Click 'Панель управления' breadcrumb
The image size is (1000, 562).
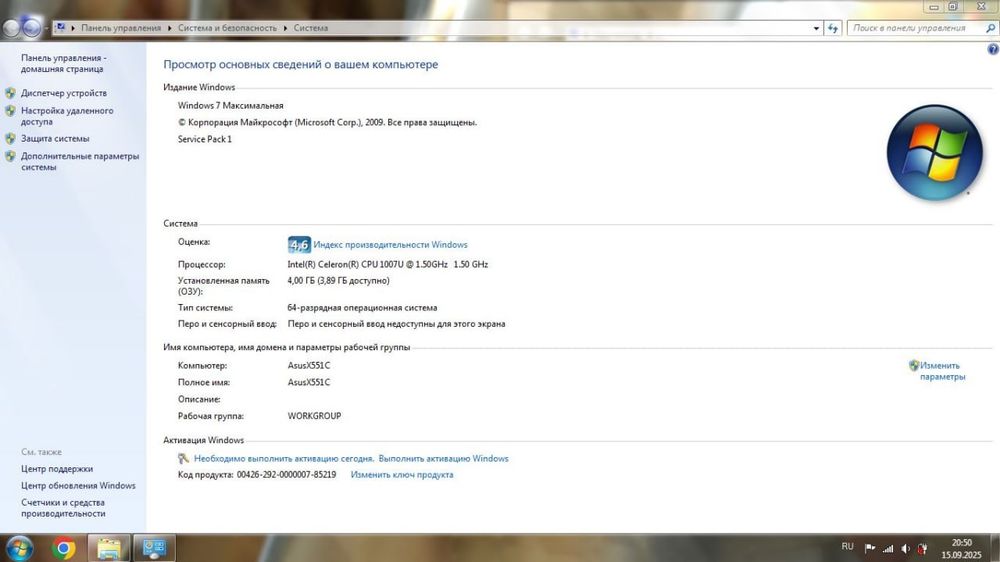pos(121,28)
